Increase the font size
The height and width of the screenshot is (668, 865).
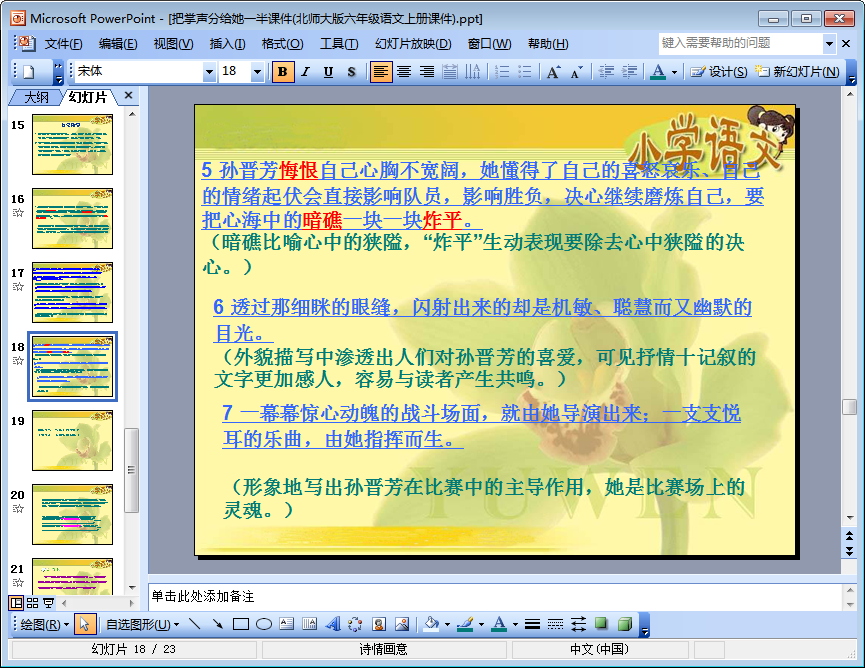coord(553,72)
